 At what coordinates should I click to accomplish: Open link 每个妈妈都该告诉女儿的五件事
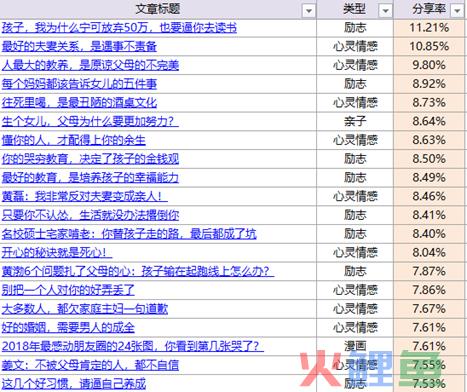point(79,84)
